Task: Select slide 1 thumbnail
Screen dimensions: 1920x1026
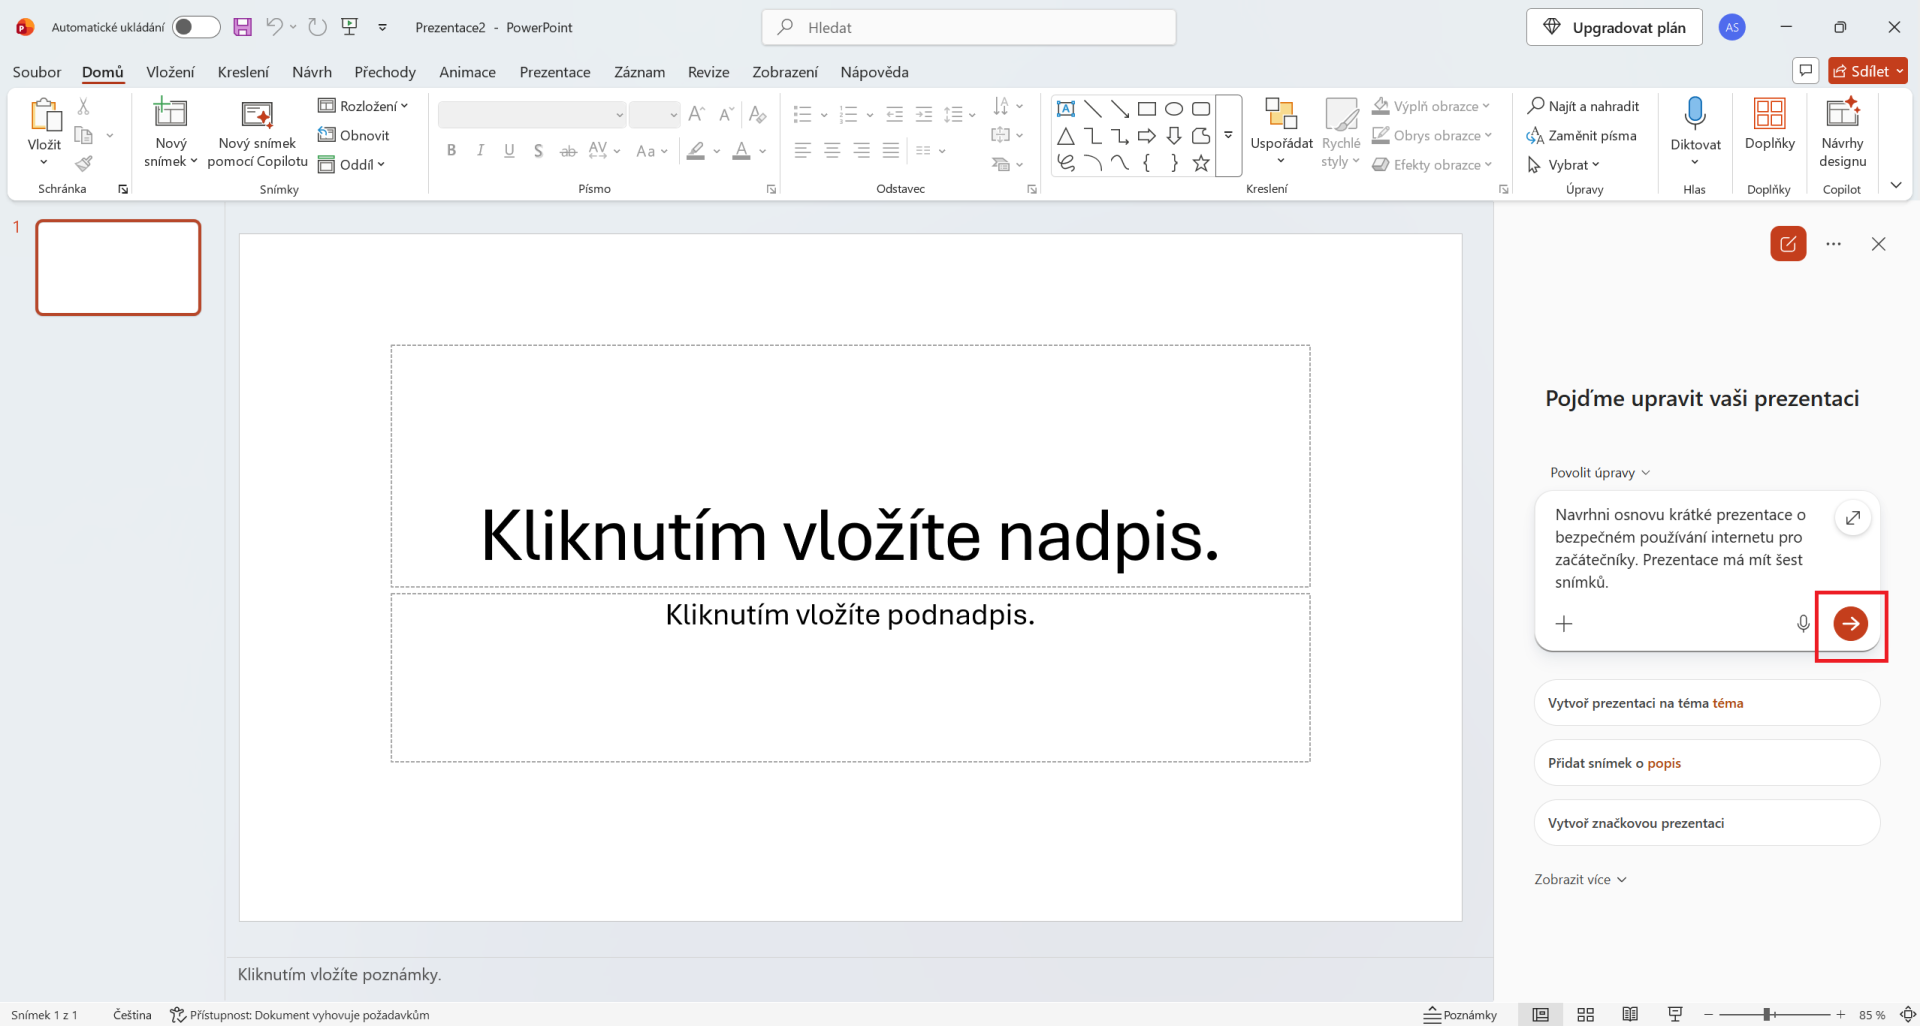Action: (x=118, y=267)
